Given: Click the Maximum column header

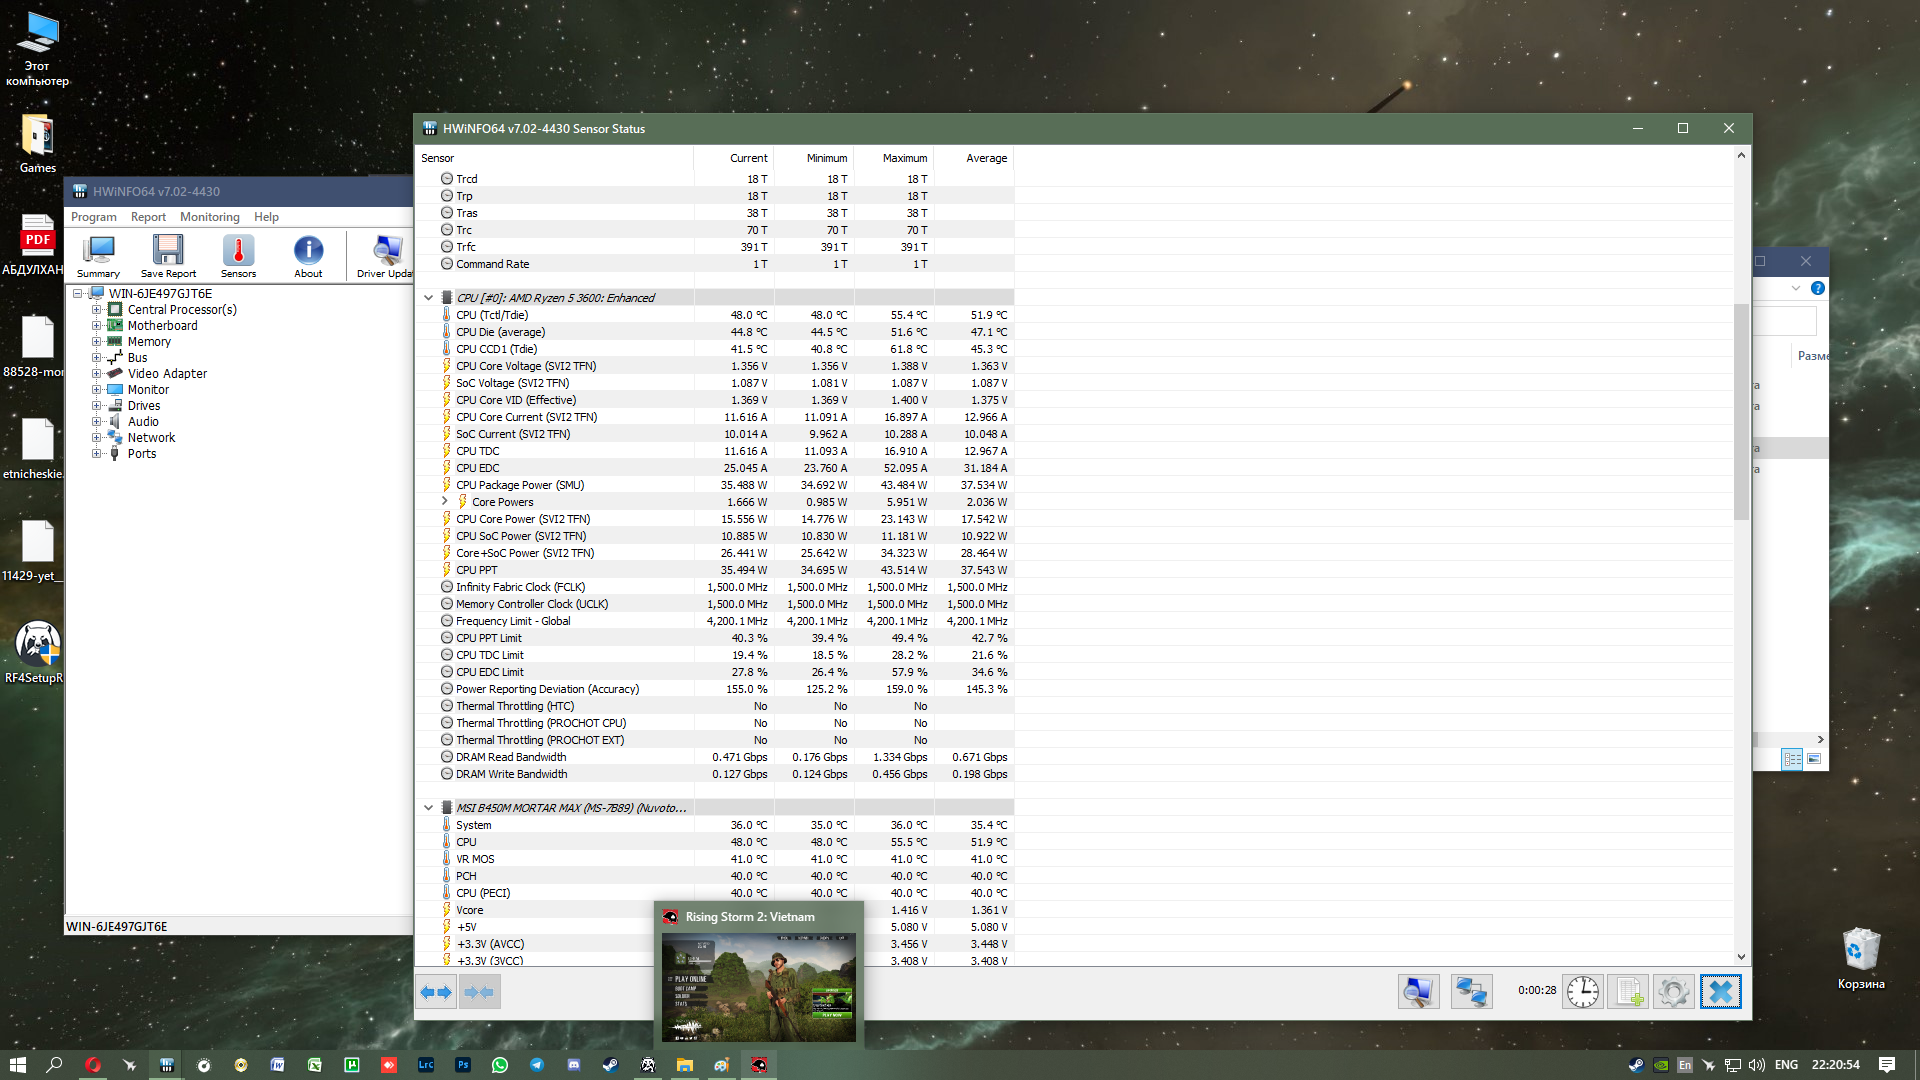Looking at the screenshot, I should 904,158.
